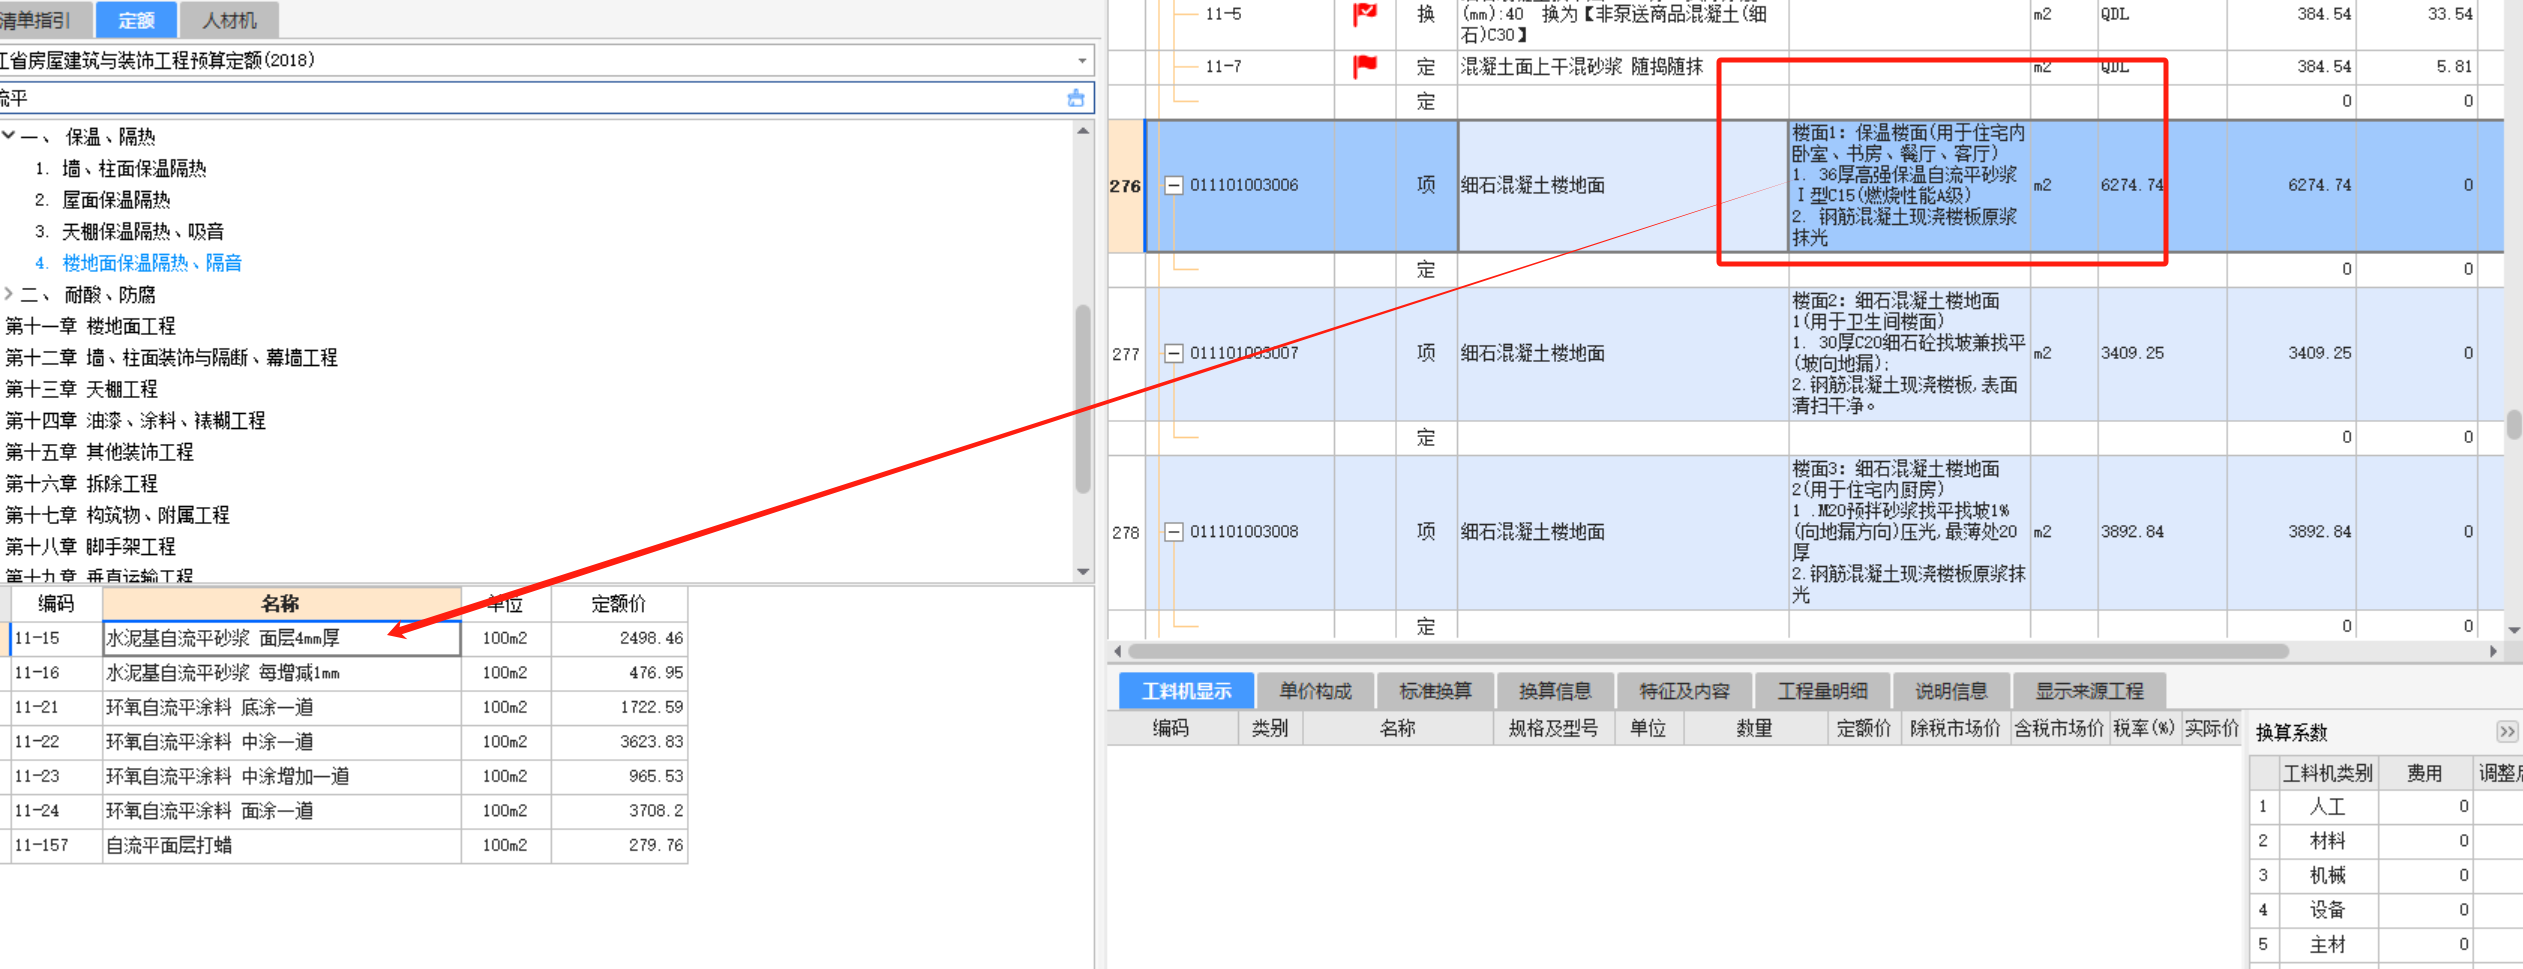Click 含税市场价 column header
This screenshot has height=969, width=2523.
tap(2058, 729)
